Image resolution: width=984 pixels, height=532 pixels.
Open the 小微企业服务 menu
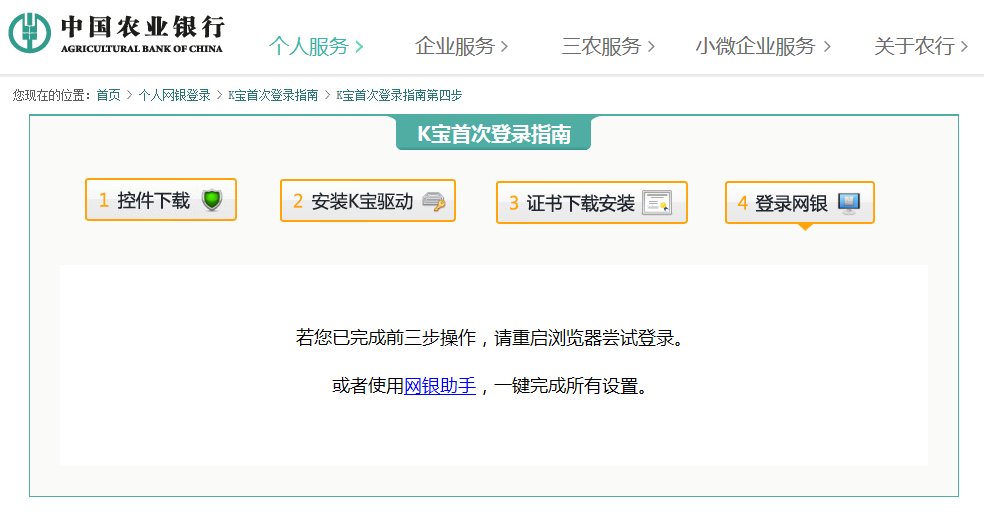coord(755,46)
